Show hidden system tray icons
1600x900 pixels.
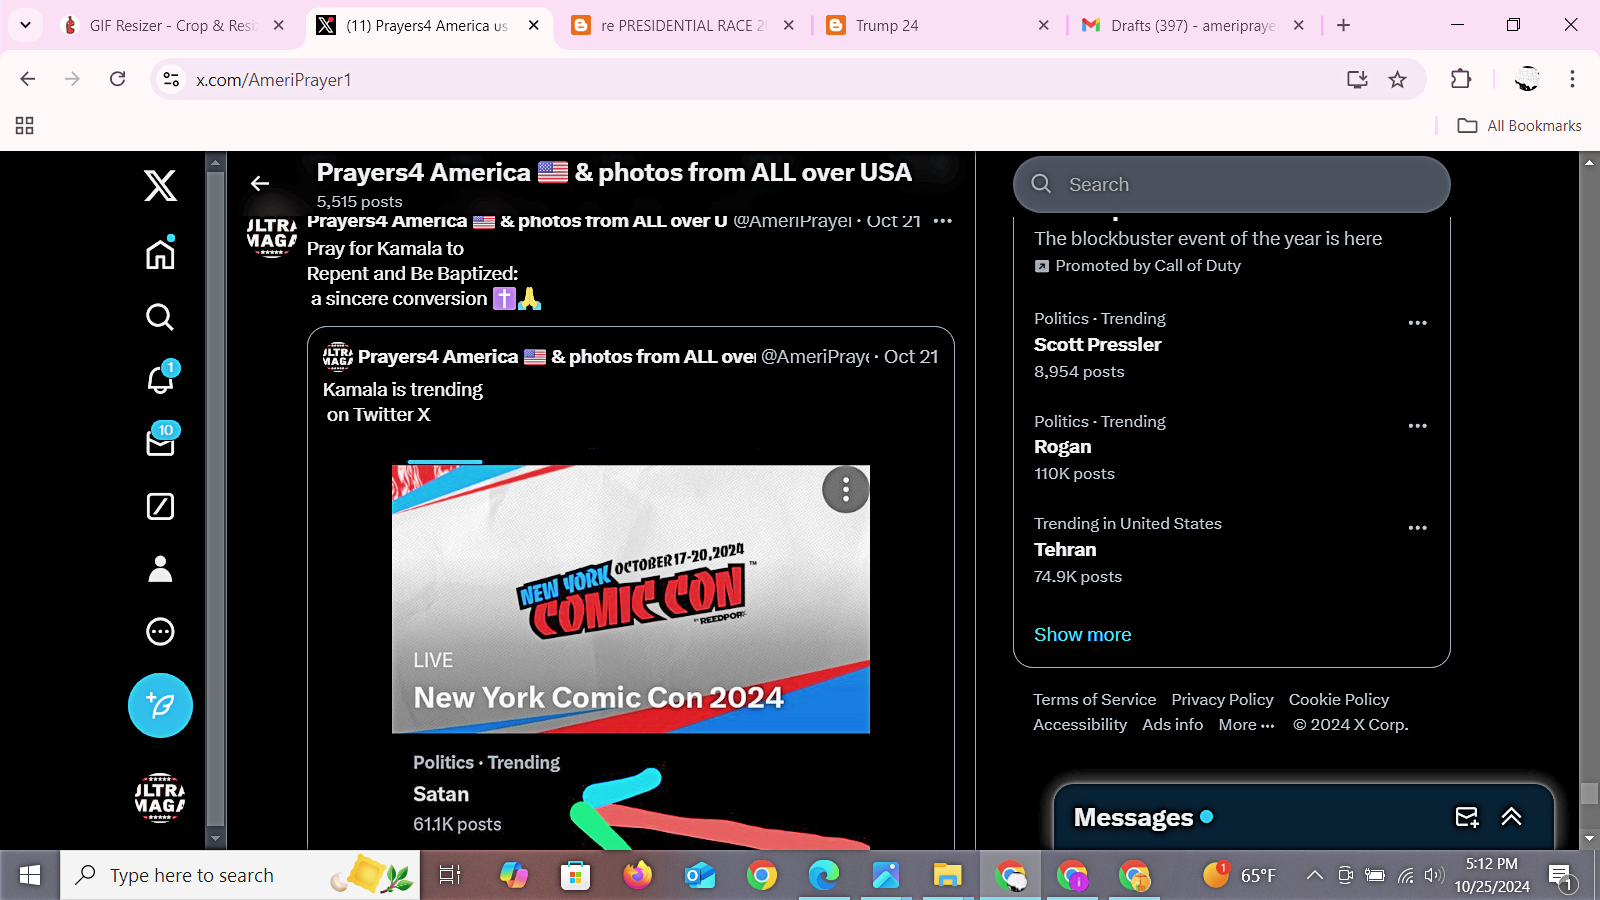1315,876
